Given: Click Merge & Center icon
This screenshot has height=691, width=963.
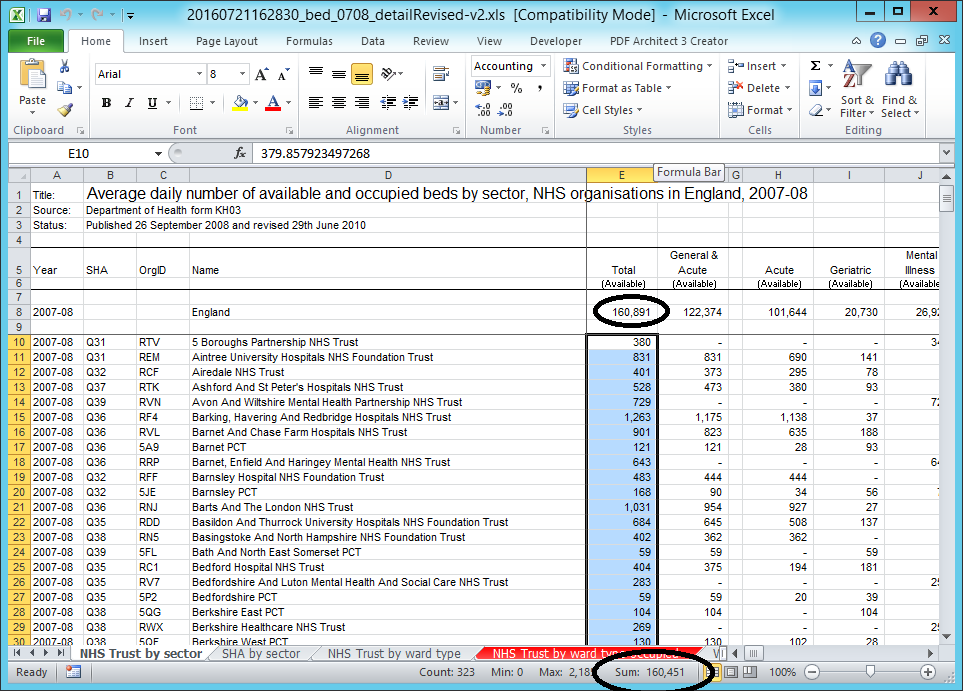Looking at the screenshot, I should tap(441, 103).
